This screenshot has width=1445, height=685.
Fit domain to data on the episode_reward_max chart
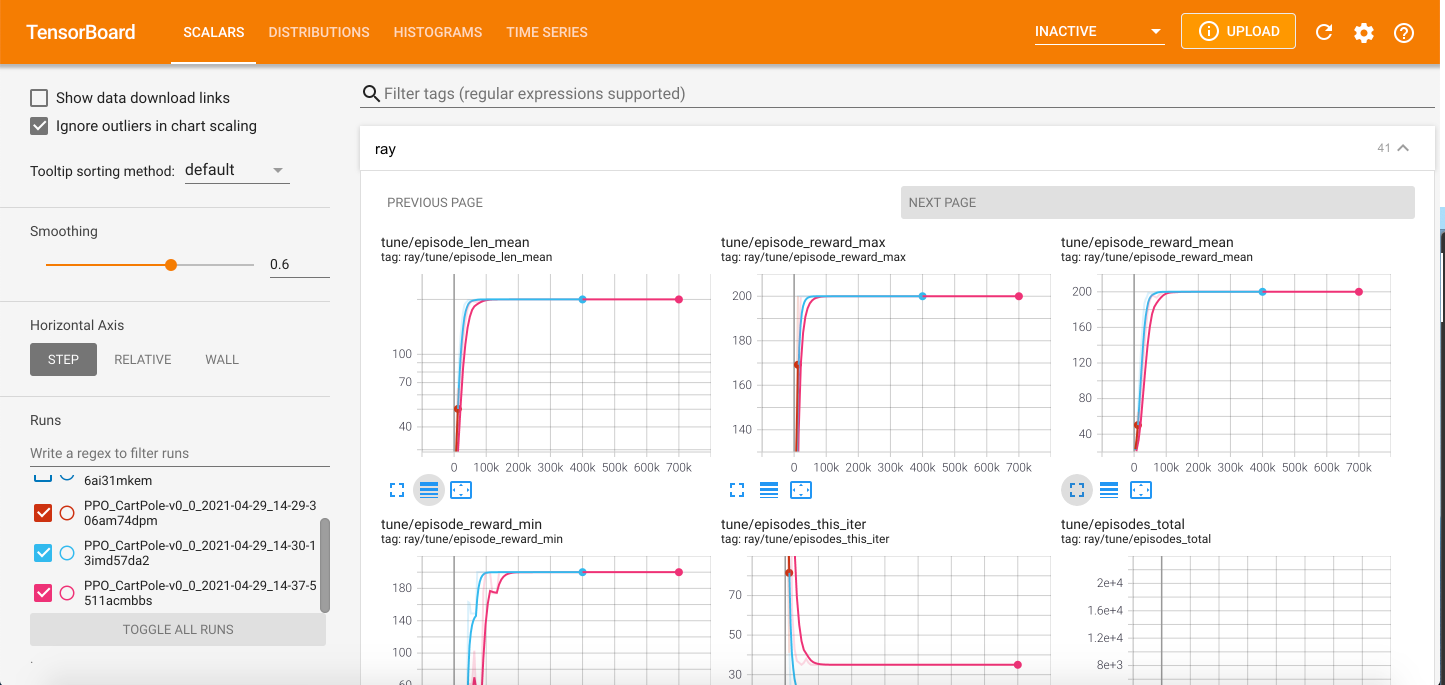pos(801,490)
